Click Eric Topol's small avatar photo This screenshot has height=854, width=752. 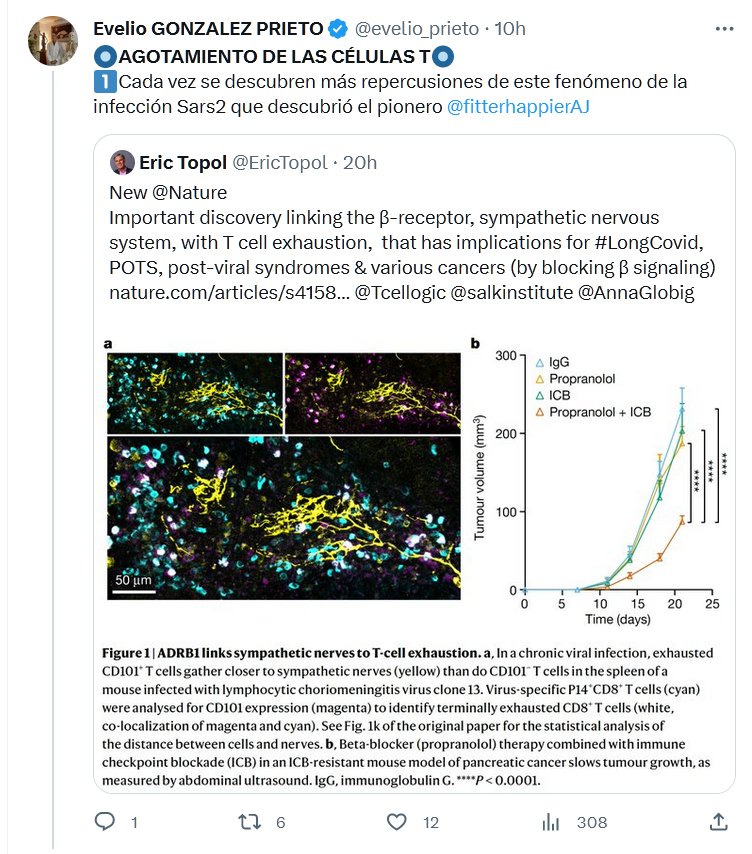pos(121,163)
